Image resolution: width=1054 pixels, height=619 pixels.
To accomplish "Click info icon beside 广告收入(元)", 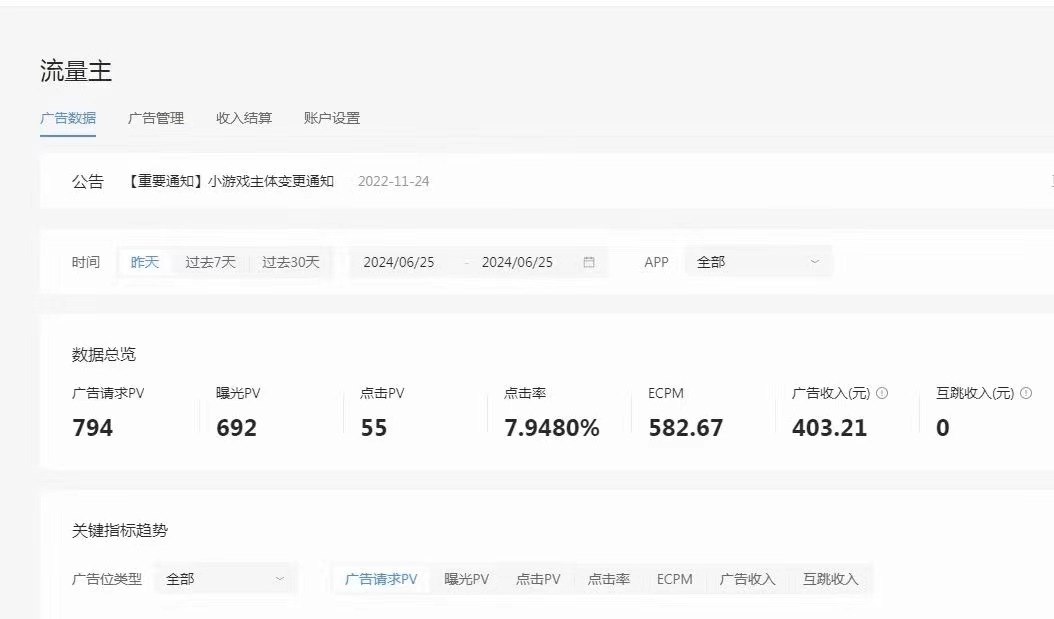I will 882,394.
